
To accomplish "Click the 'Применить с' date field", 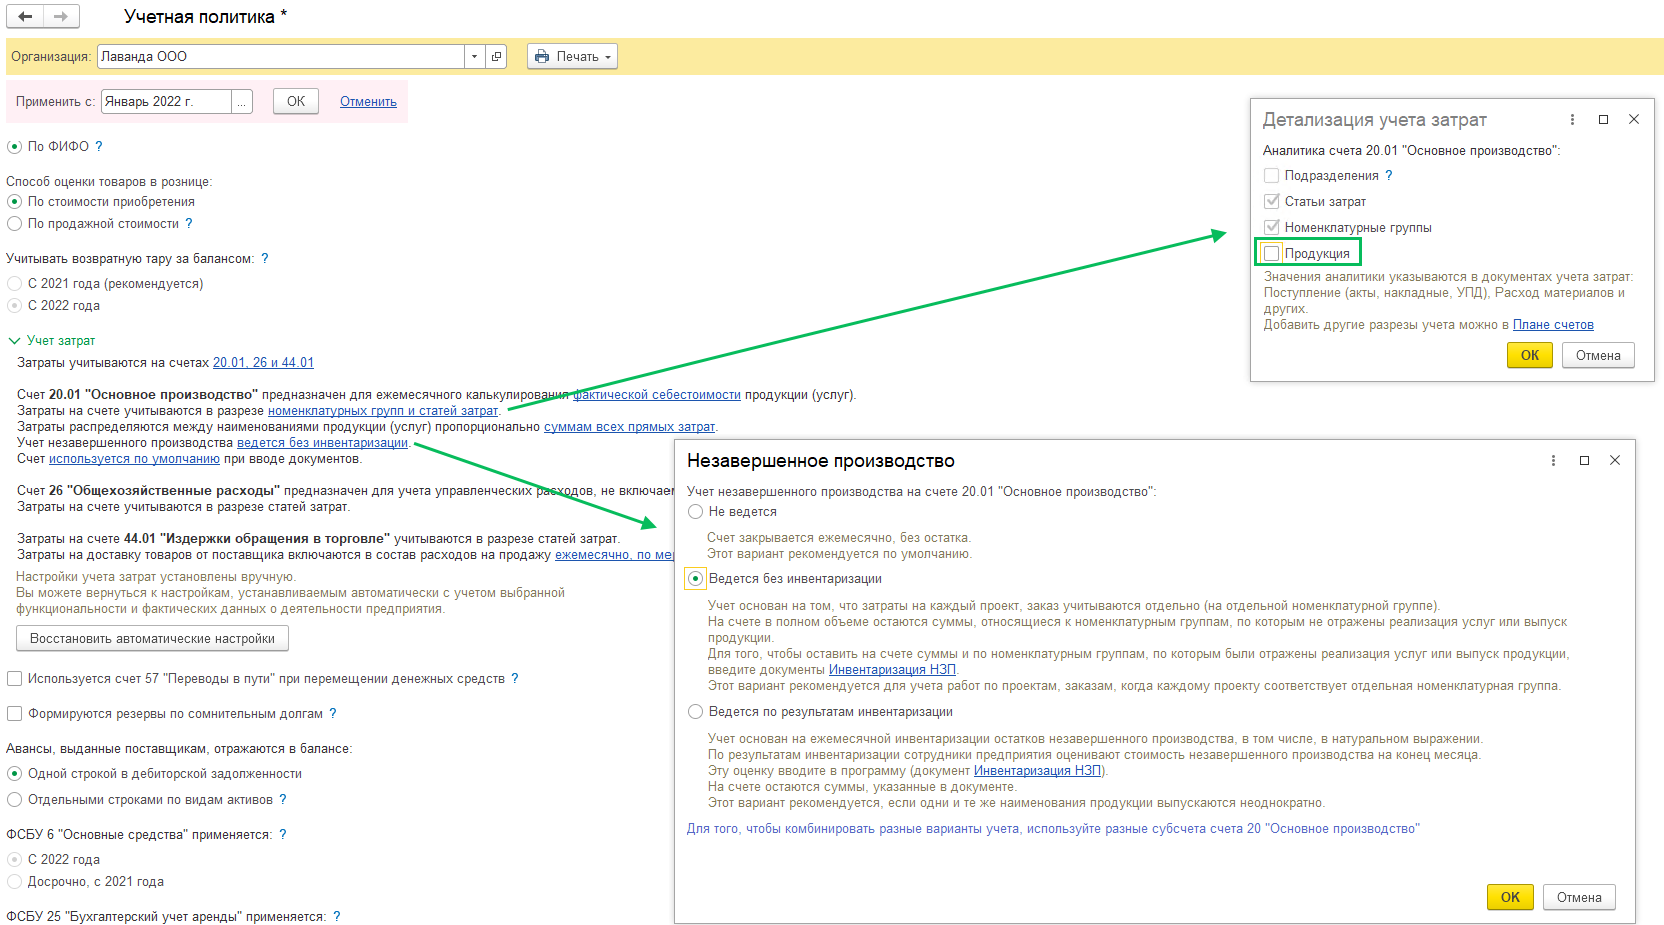I will pos(166,101).
